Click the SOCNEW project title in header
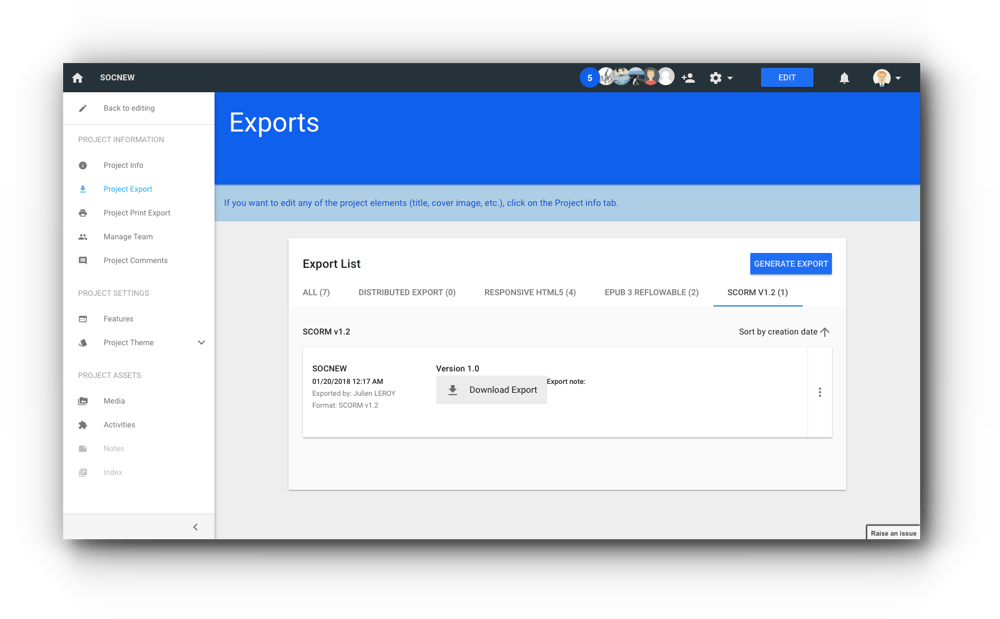Screen dimensions: 1000x619 pos(117,78)
